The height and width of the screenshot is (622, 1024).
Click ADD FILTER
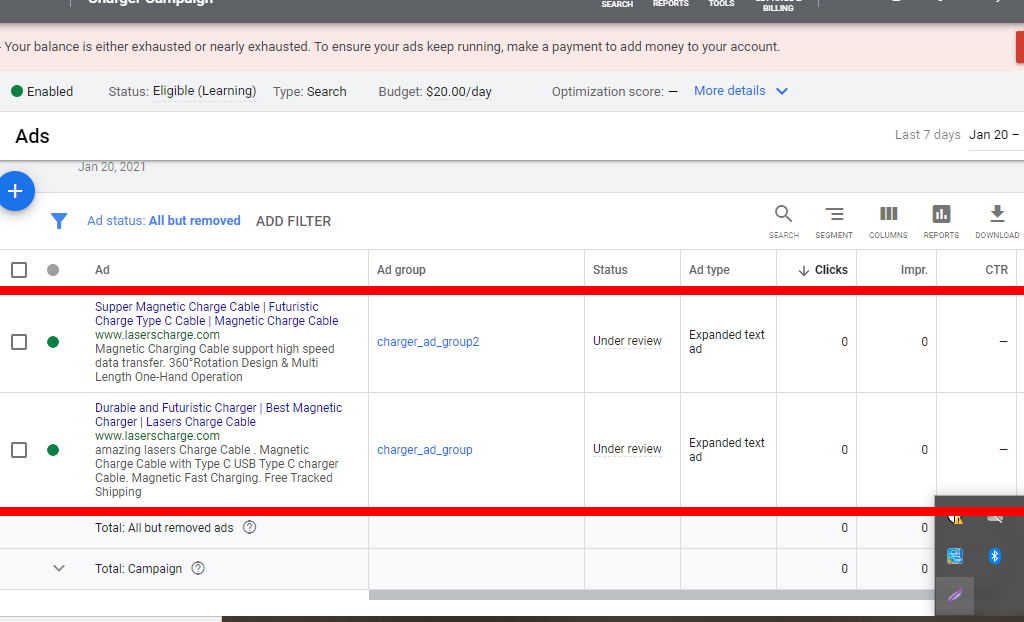(293, 221)
